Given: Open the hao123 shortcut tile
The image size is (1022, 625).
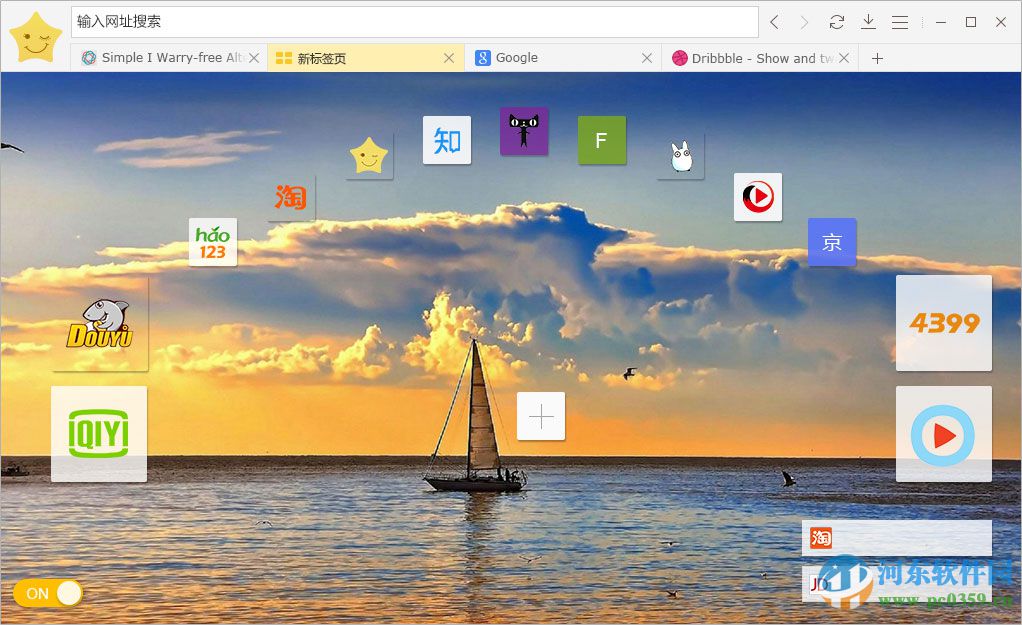Looking at the screenshot, I should pyautogui.click(x=213, y=242).
